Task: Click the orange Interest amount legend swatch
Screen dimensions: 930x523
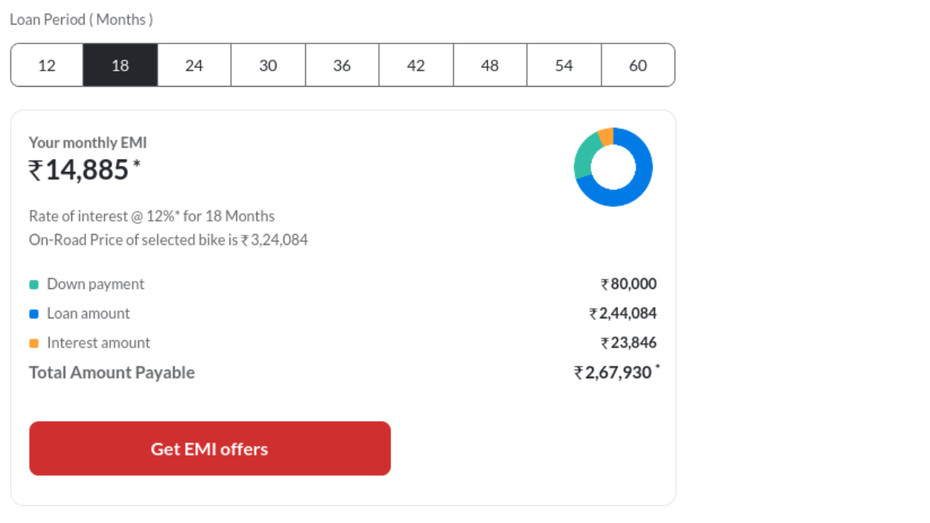Action: (x=34, y=343)
